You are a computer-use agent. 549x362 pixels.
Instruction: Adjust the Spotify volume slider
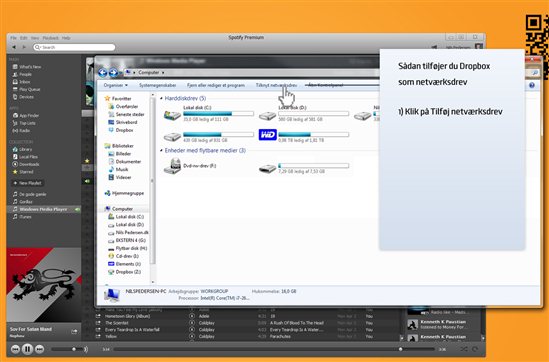tap(68, 349)
